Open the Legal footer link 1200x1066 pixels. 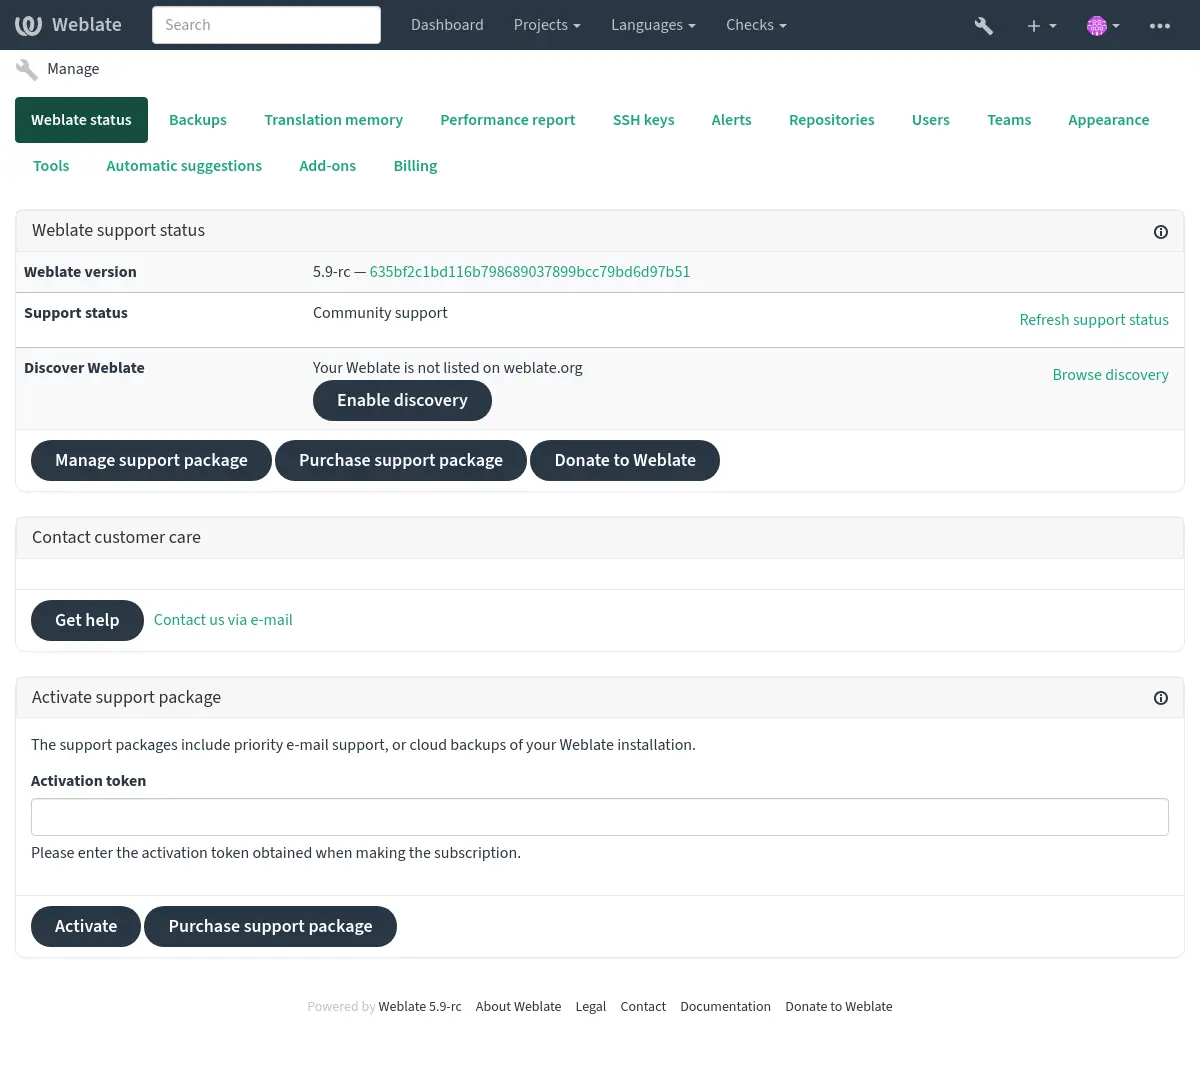(x=591, y=1007)
